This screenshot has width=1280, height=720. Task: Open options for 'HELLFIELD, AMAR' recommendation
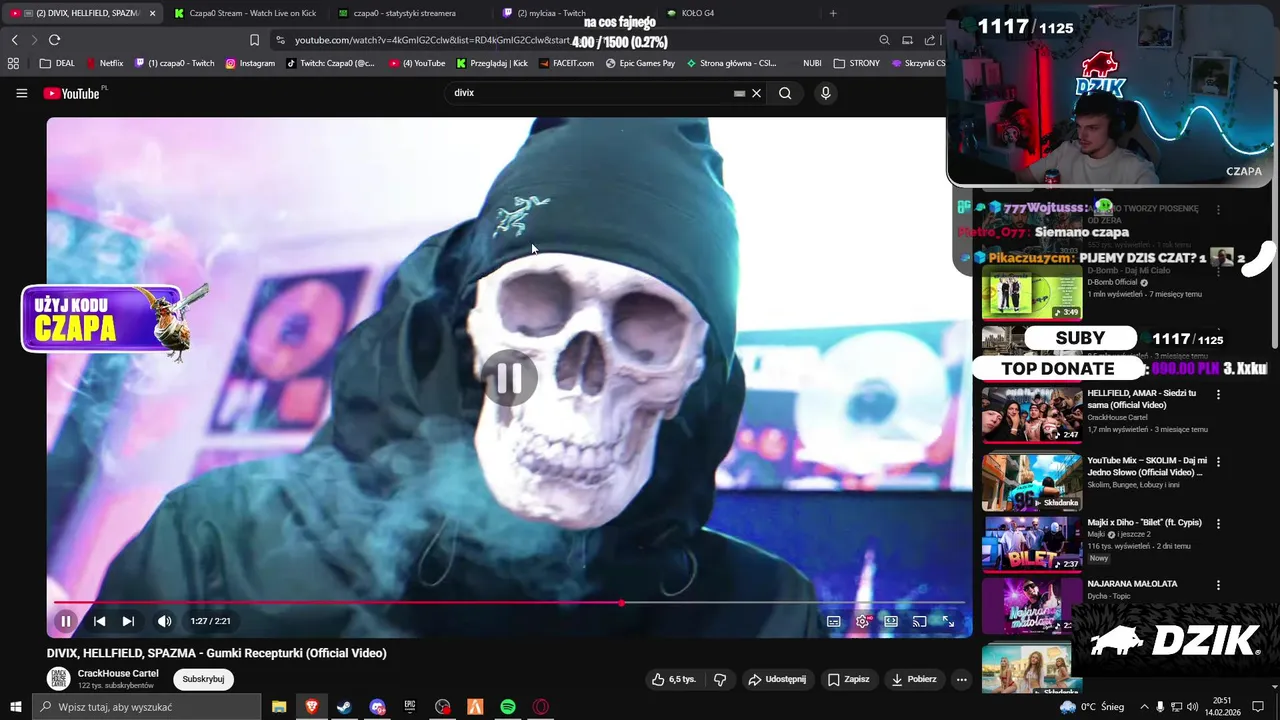click(x=1218, y=395)
